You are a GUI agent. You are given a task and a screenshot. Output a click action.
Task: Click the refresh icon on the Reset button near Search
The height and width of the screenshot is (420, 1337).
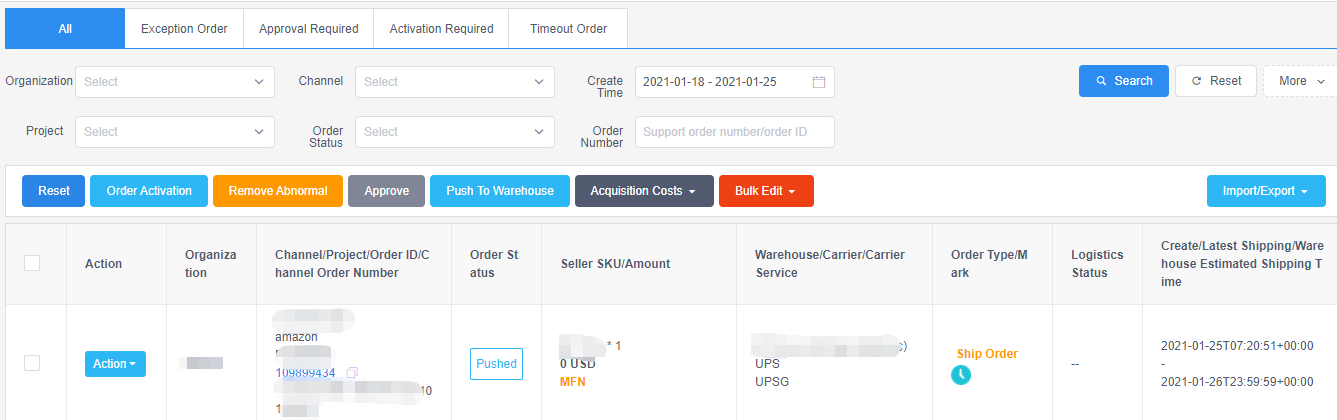[1196, 81]
